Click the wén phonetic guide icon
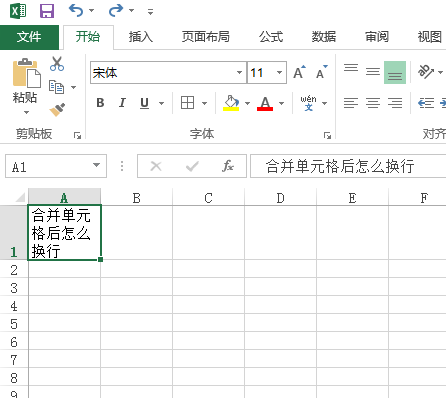The height and width of the screenshot is (398, 446). coord(308,103)
